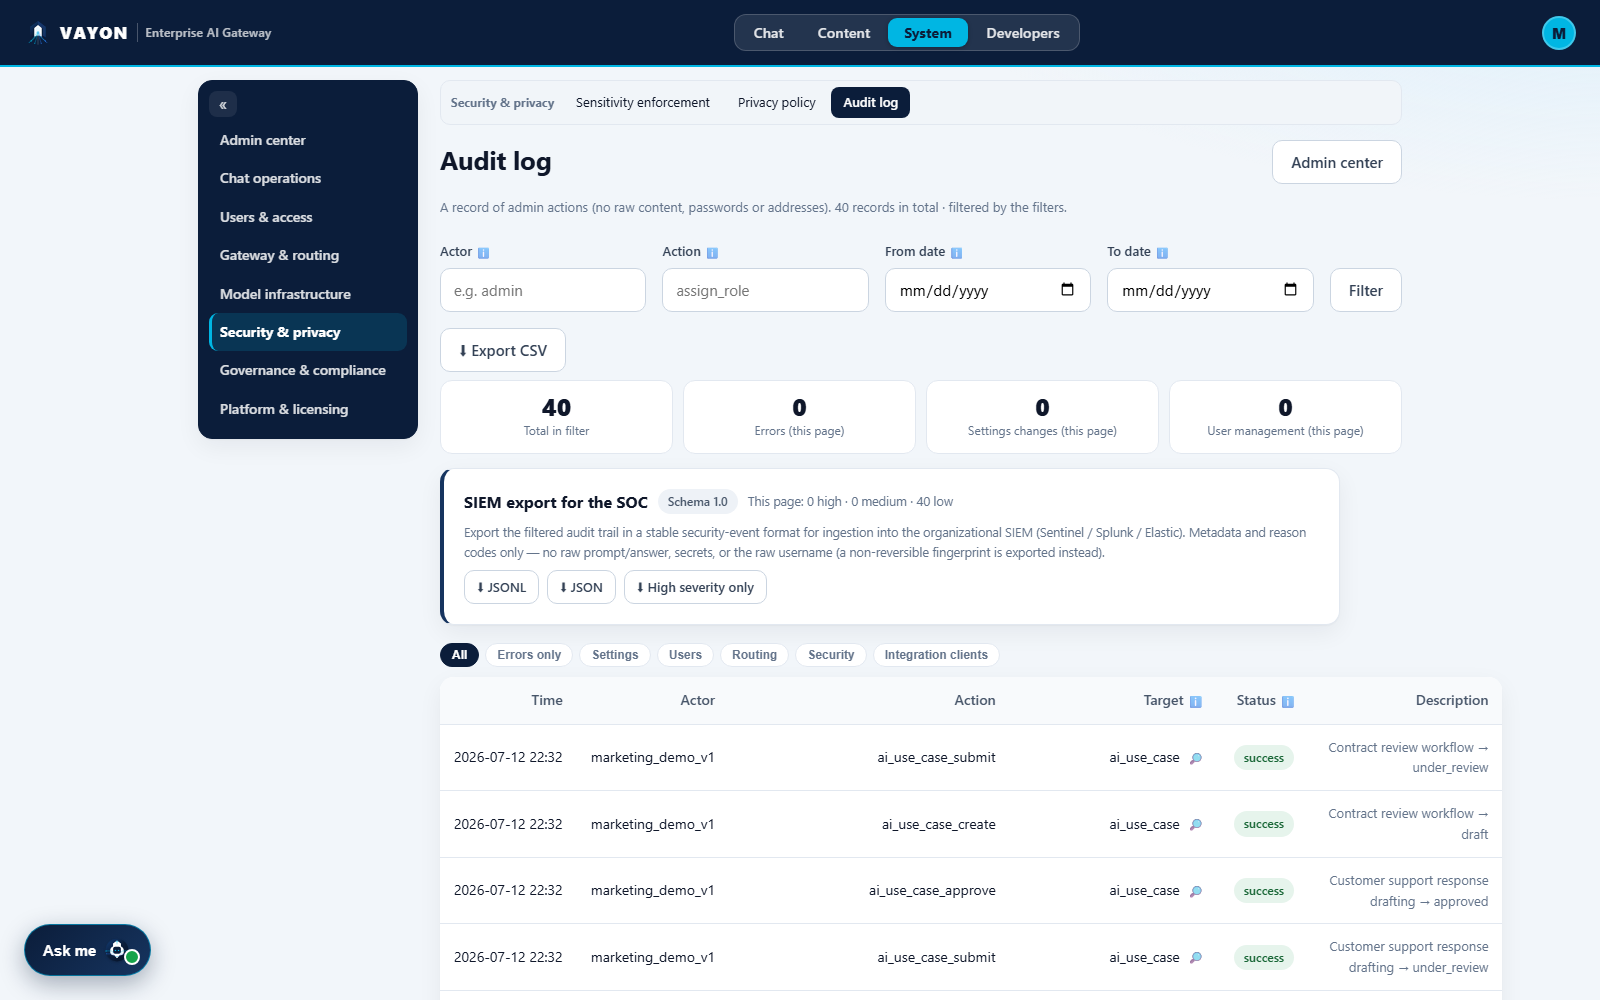Switch to the Developers top tab
This screenshot has height=1000, width=1600.
pos(1022,33)
